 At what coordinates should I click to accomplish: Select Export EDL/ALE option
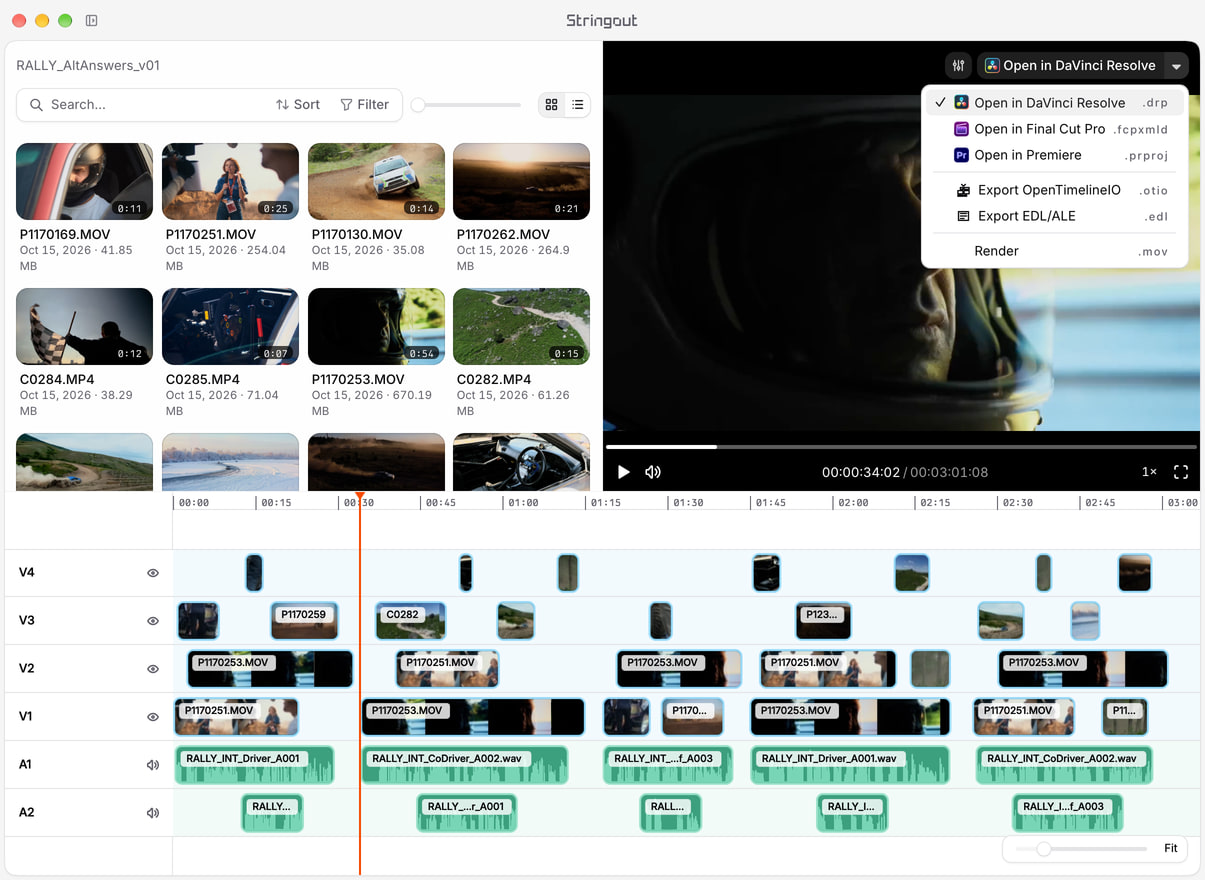[1055, 216]
